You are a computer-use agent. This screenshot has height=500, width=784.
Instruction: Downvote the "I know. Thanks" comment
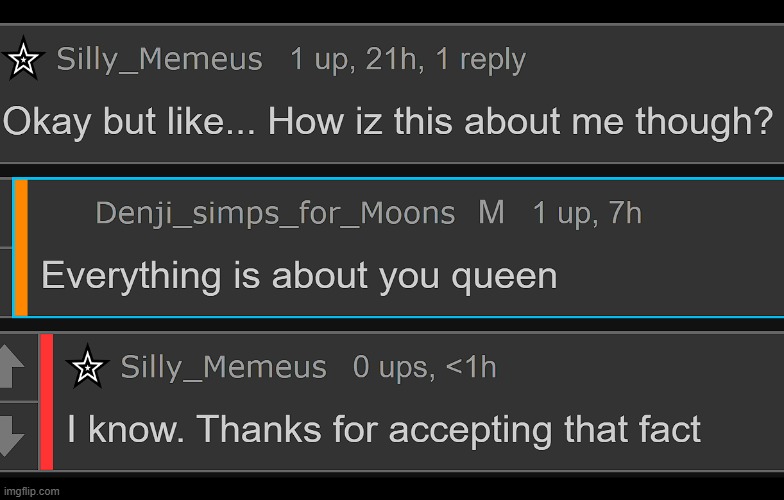[x=12, y=434]
